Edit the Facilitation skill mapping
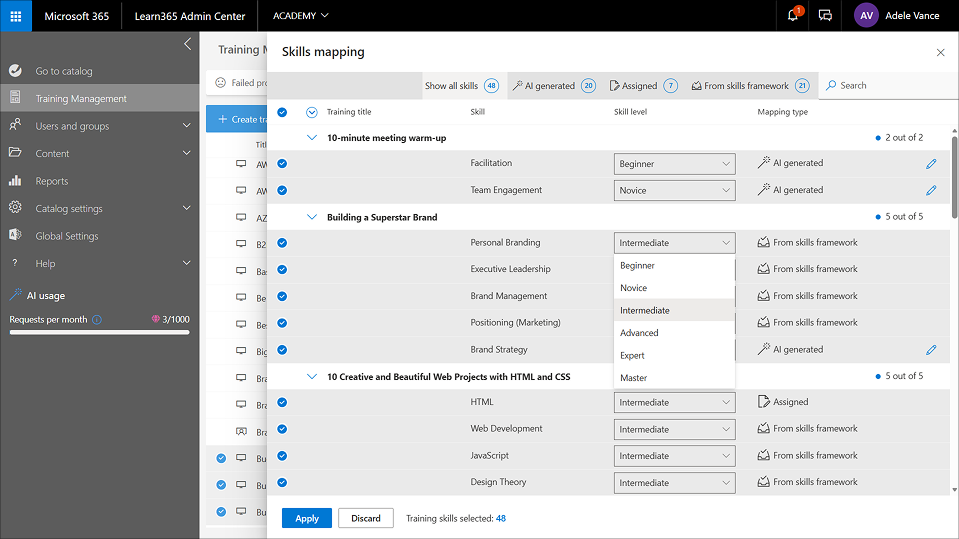Image resolution: width=959 pixels, height=539 pixels. (x=931, y=163)
